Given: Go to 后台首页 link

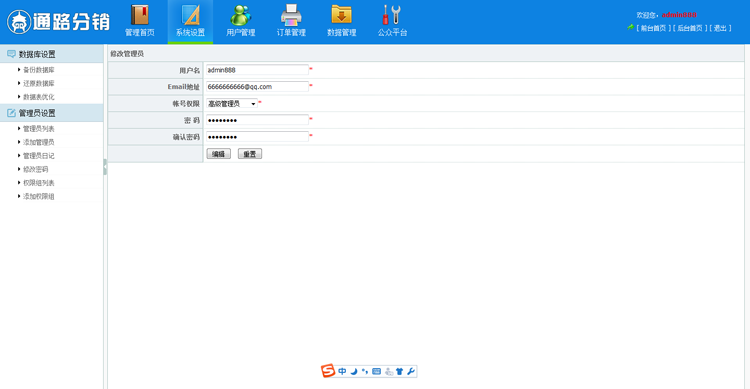Looking at the screenshot, I should tap(690, 28).
